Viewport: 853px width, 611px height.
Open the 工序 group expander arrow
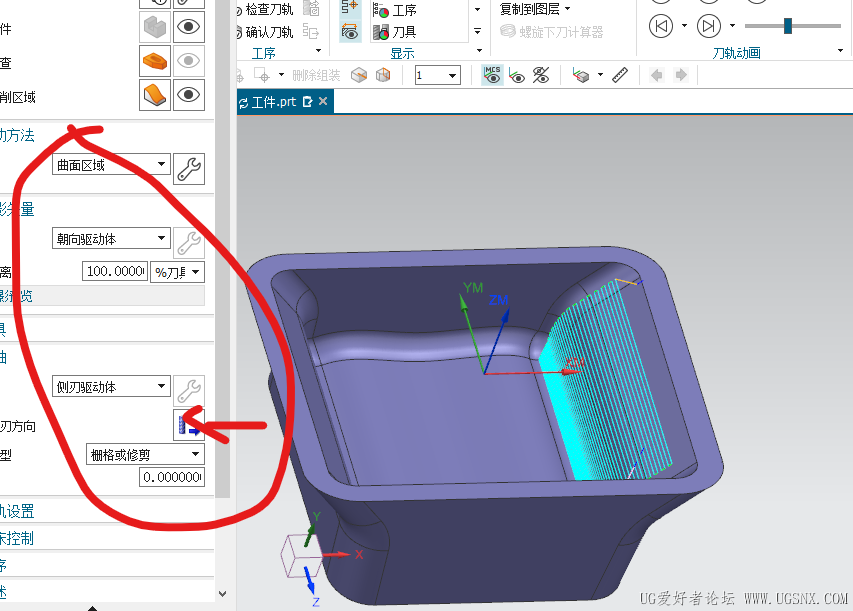pos(319,51)
